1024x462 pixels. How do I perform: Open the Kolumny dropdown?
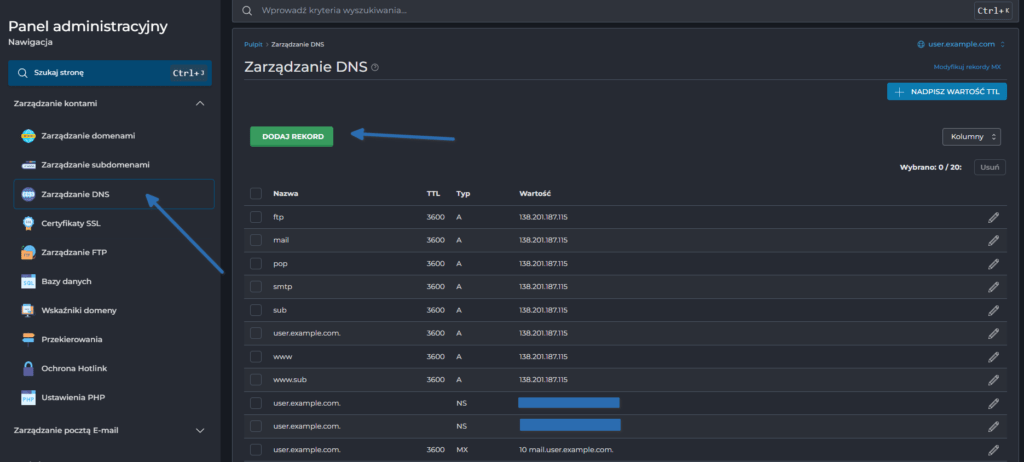pyautogui.click(x=970, y=137)
